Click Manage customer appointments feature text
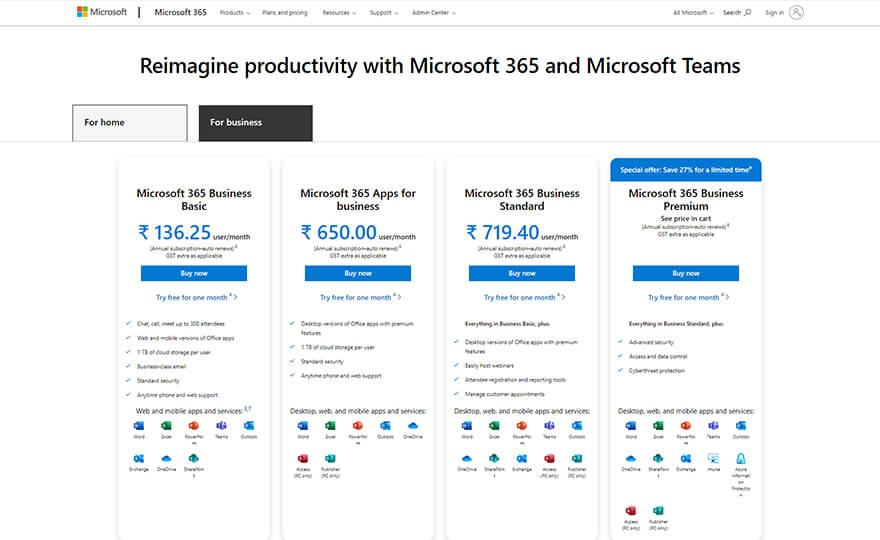The image size is (880, 540). click(x=505, y=394)
